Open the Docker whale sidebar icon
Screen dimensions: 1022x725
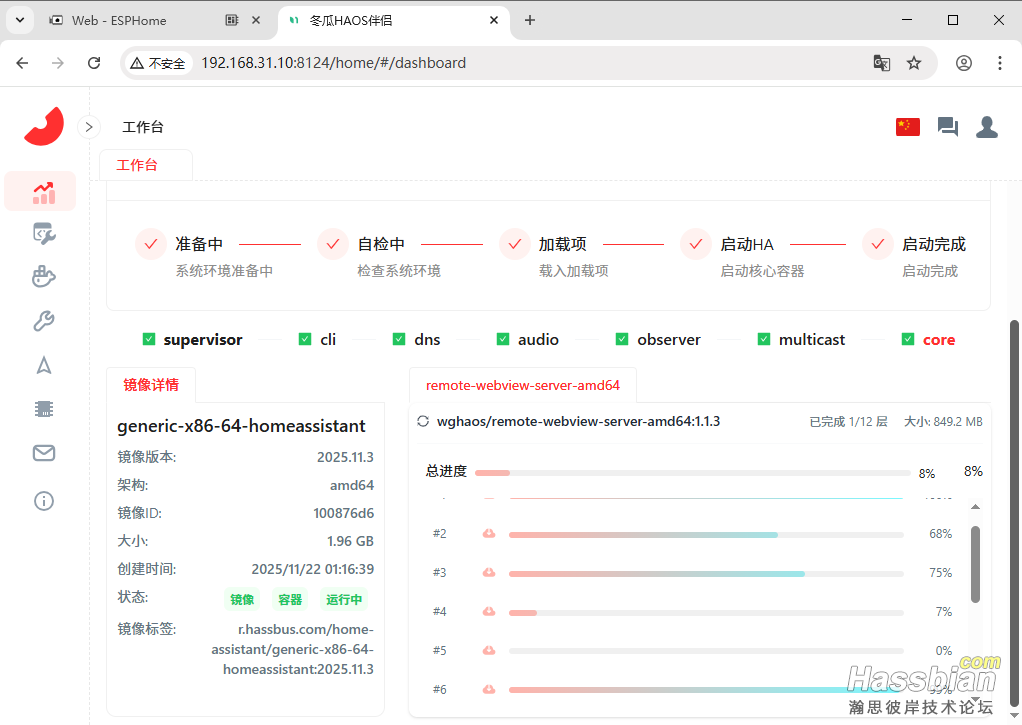tap(43, 277)
